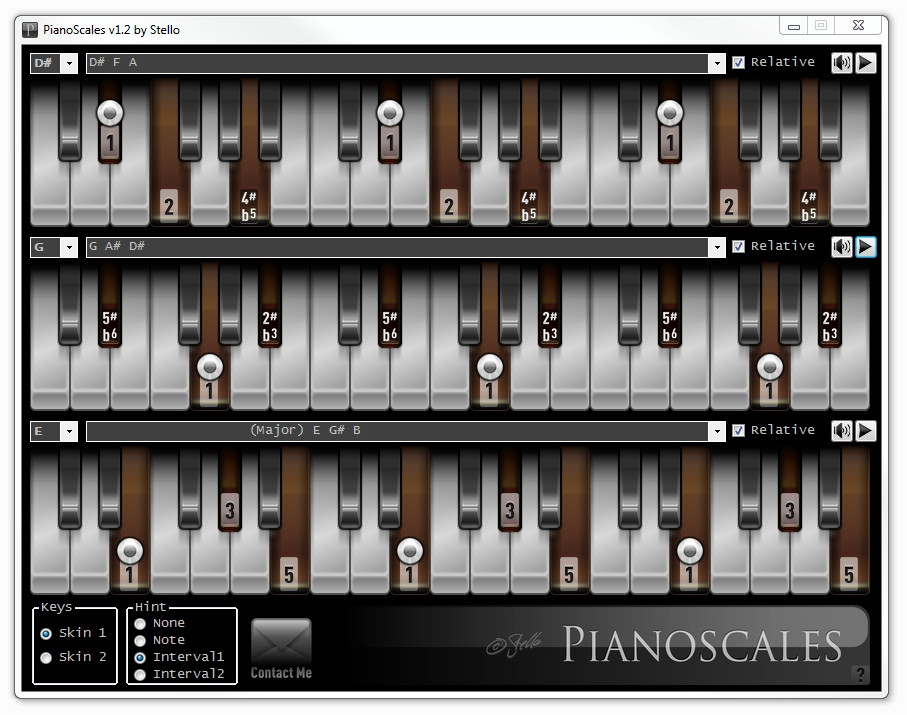Click the first key labeled 3 on bottom keyboard
The width and height of the screenshot is (907, 715).
pyautogui.click(x=230, y=491)
